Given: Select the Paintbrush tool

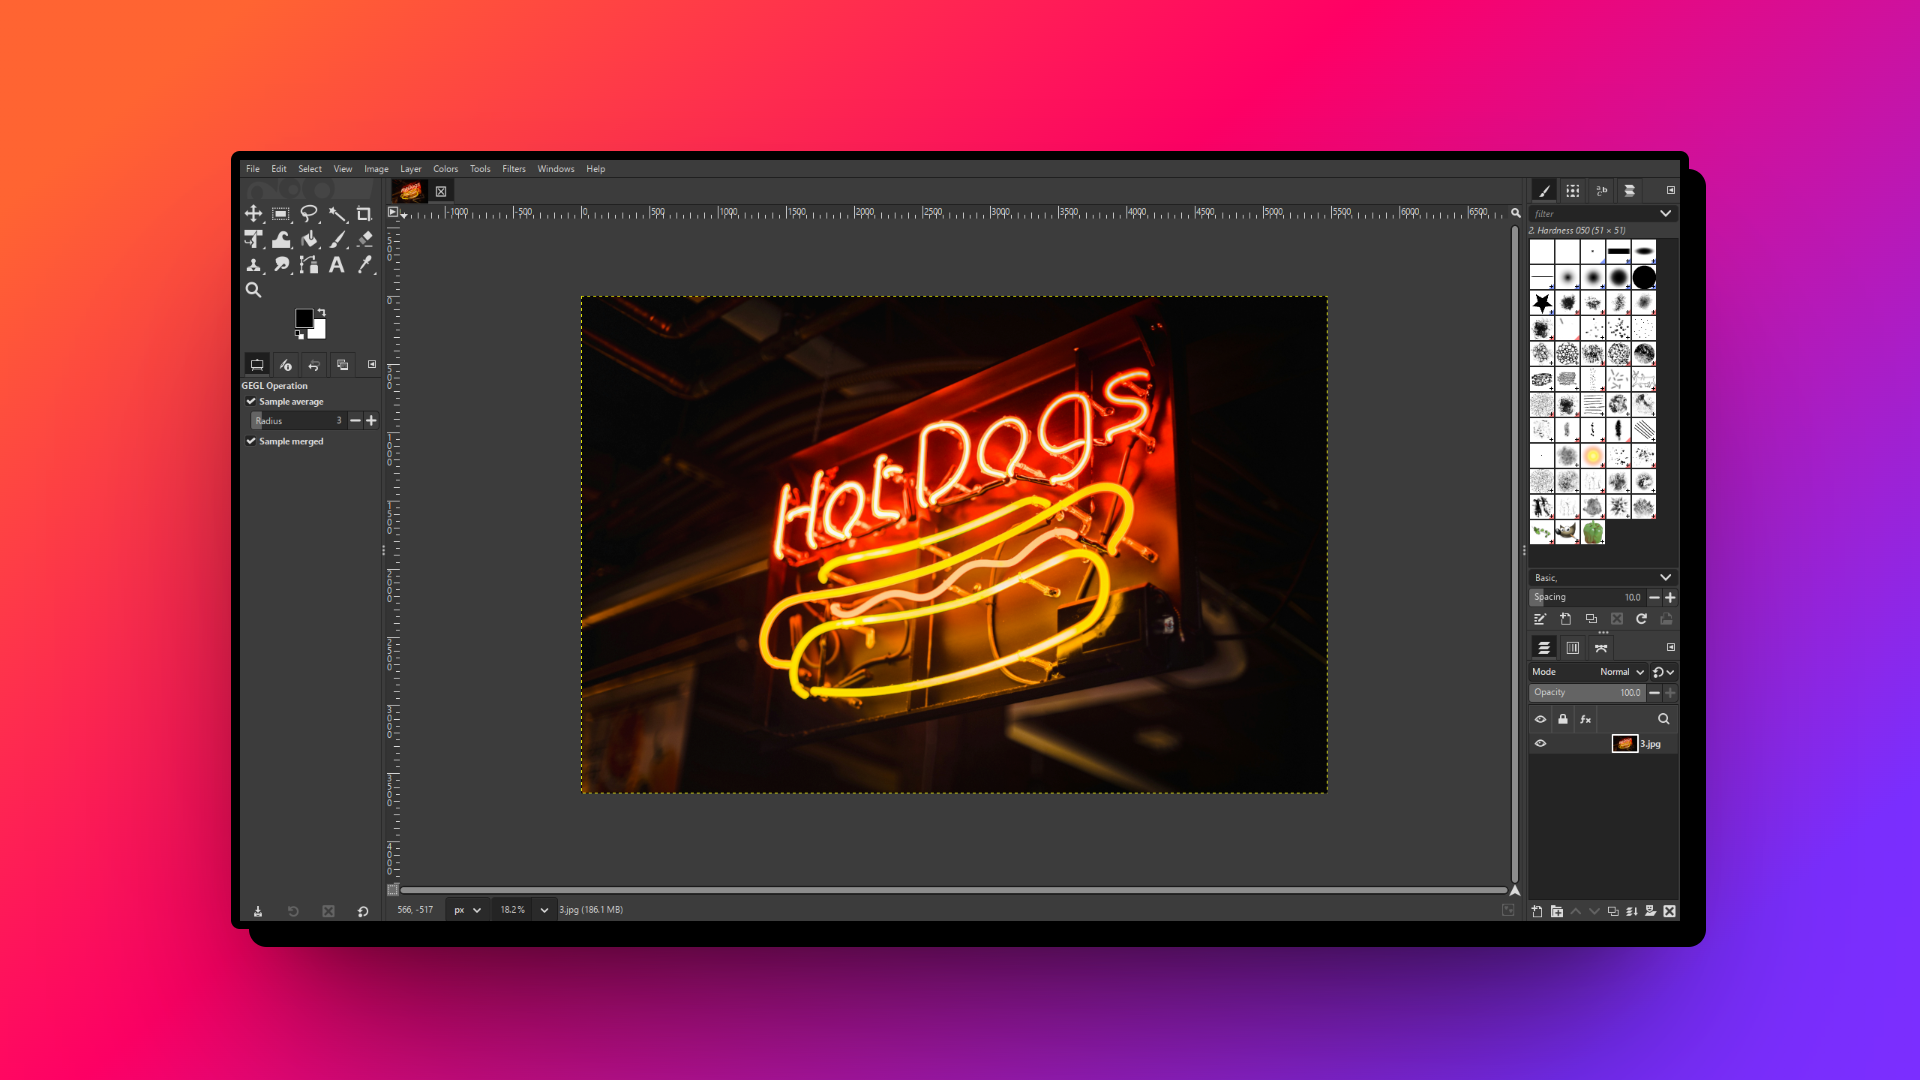Looking at the screenshot, I should (x=338, y=239).
